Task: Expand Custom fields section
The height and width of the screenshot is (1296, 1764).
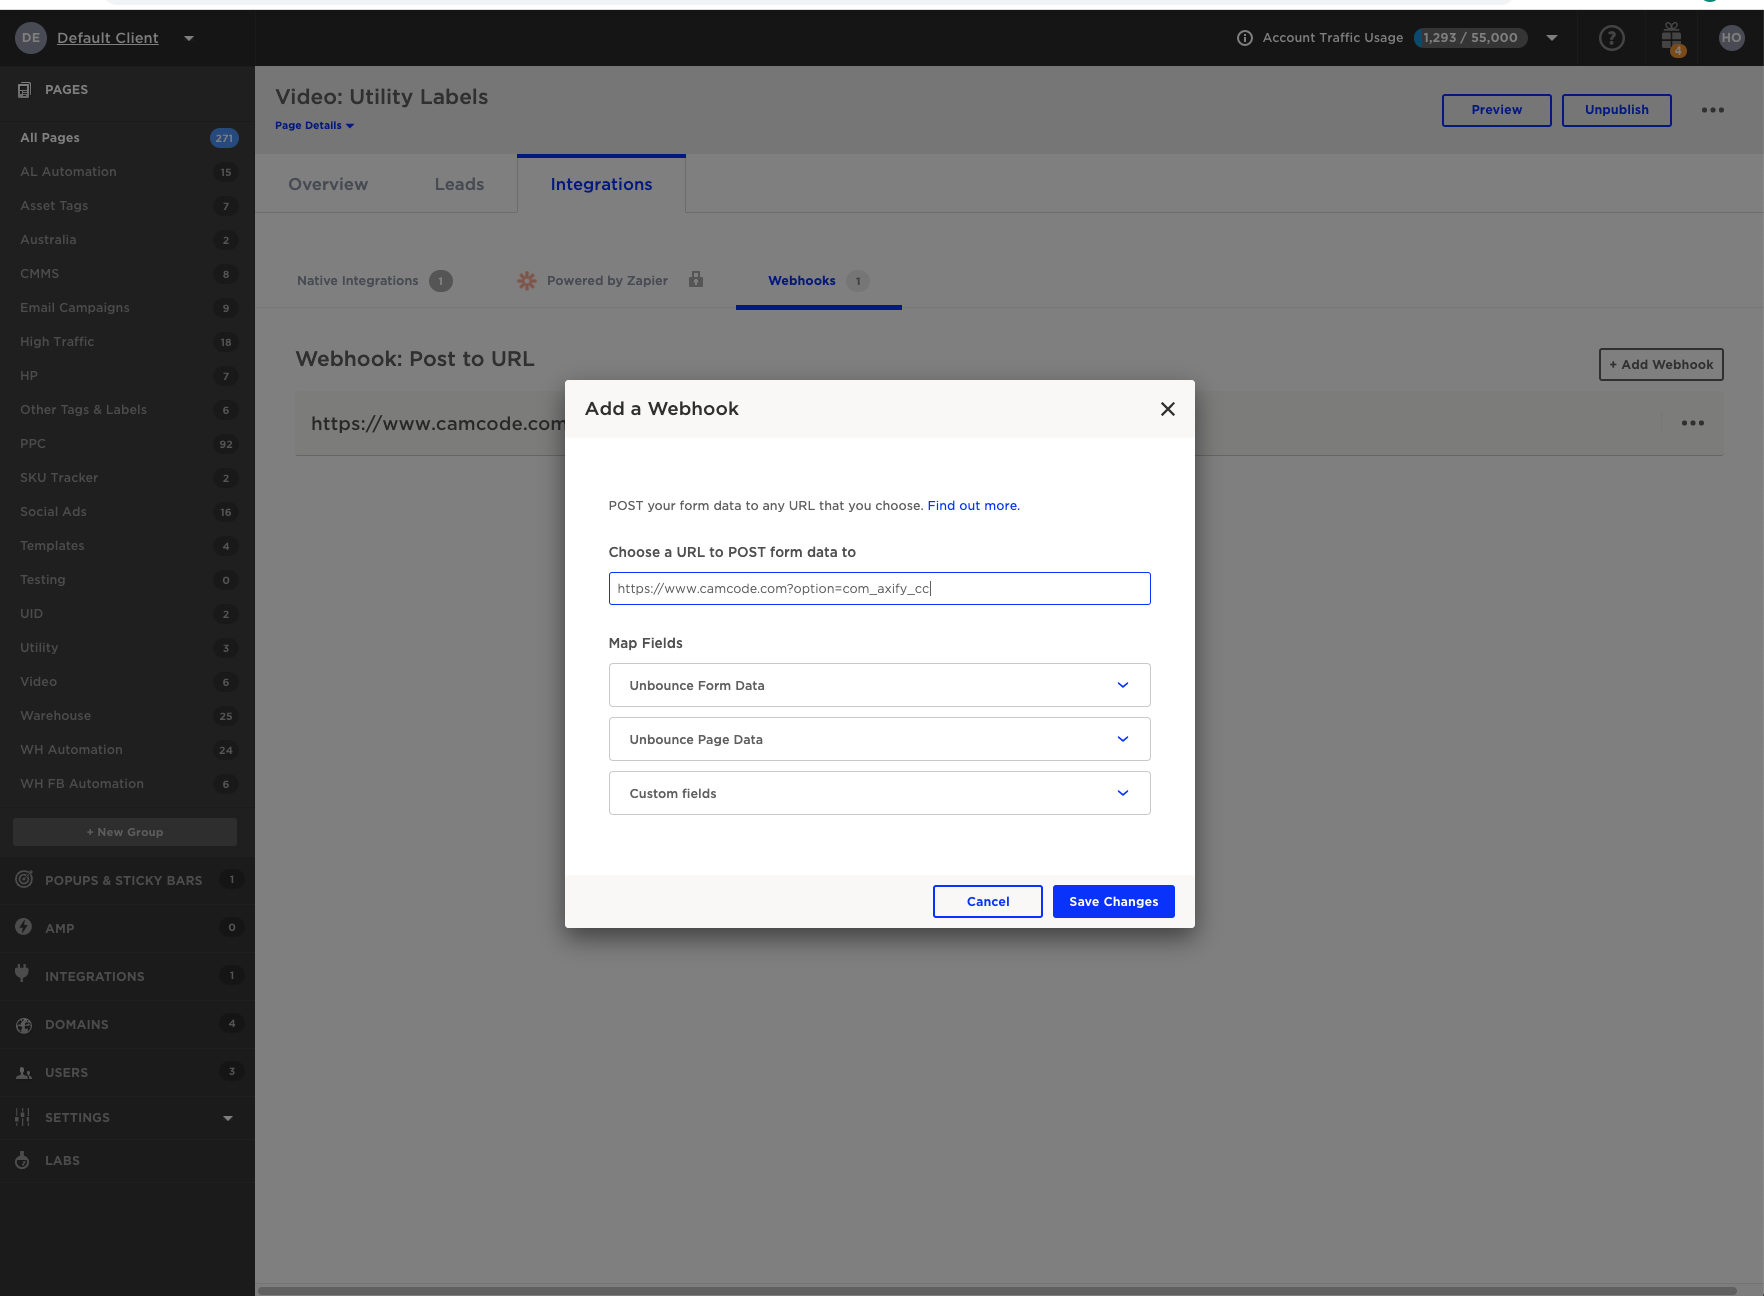Action: (879, 793)
